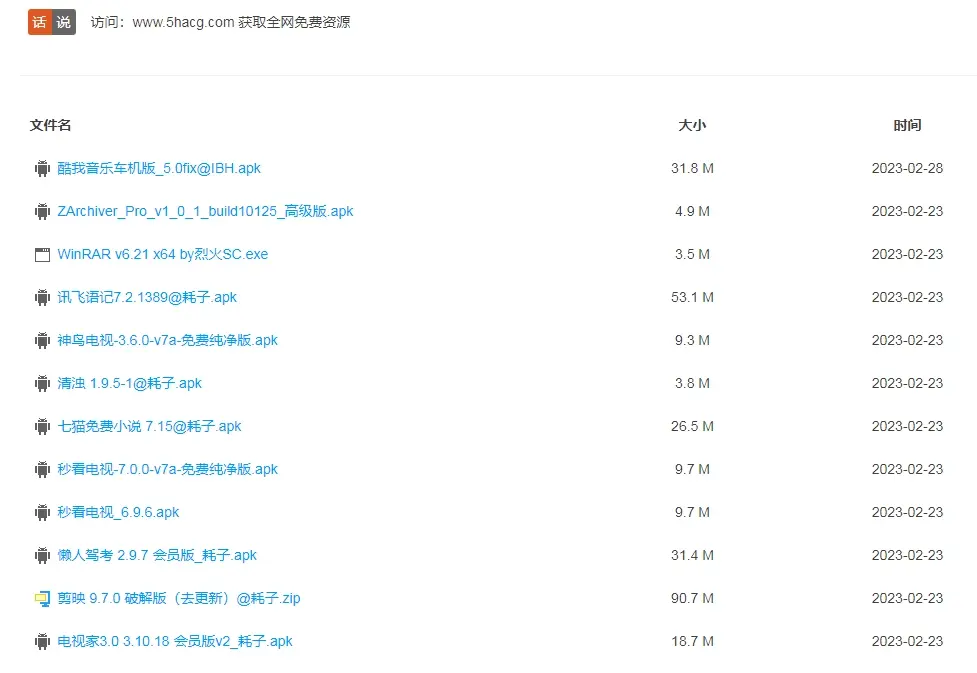This screenshot has width=977, height=673.
Task: Open the 秒看电视-7.0.0 免费纯净版 link
Action: 167,469
